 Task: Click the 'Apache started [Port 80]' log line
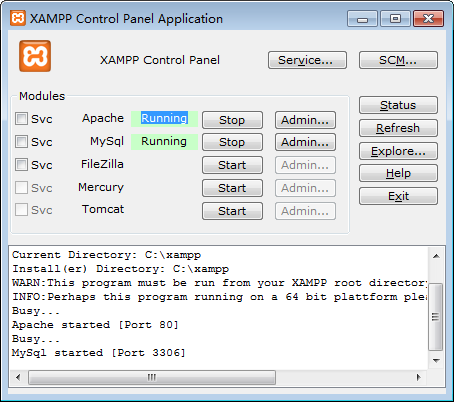pyautogui.click(x=95, y=325)
